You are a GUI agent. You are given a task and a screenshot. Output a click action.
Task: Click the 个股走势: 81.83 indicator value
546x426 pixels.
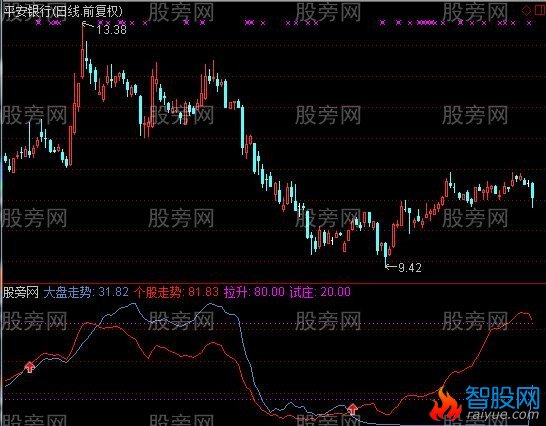tap(177, 292)
